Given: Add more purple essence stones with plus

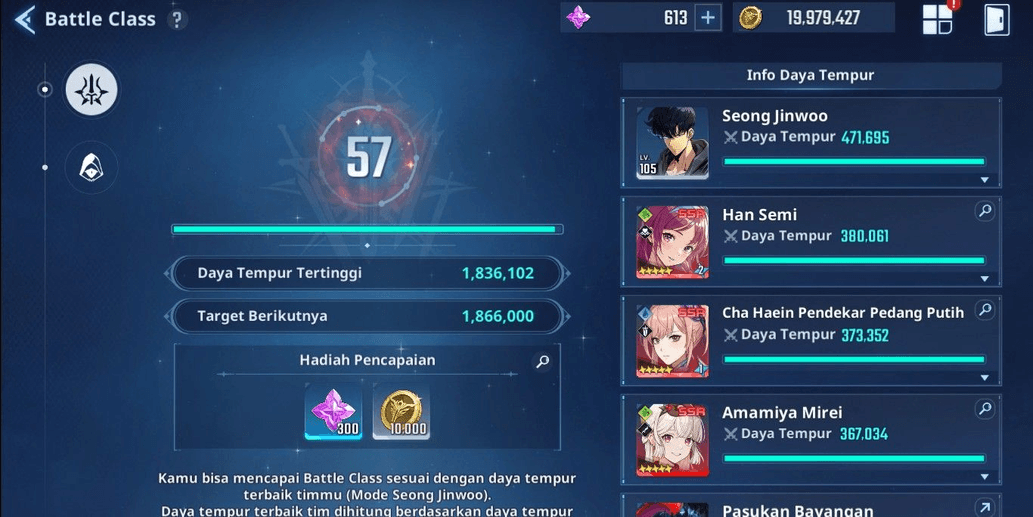Looking at the screenshot, I should [708, 18].
